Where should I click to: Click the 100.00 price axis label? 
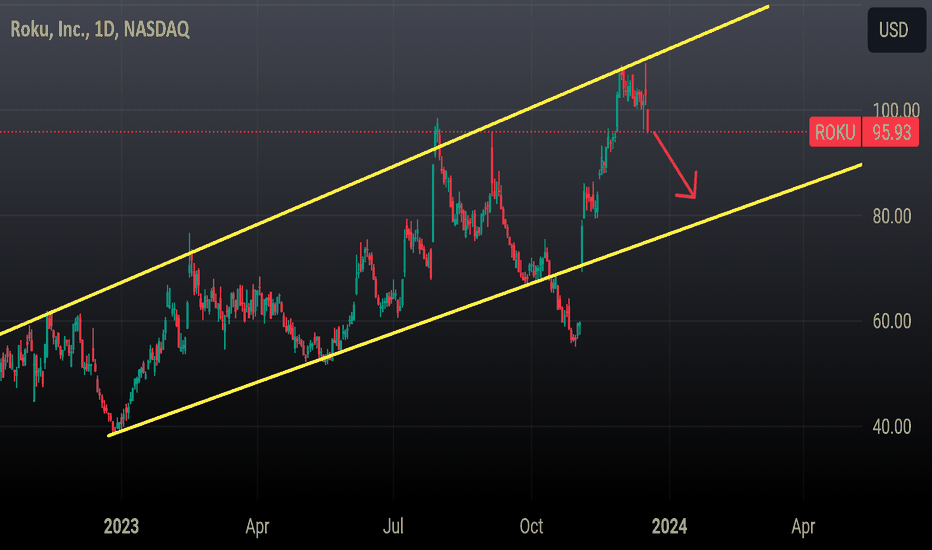[x=896, y=110]
